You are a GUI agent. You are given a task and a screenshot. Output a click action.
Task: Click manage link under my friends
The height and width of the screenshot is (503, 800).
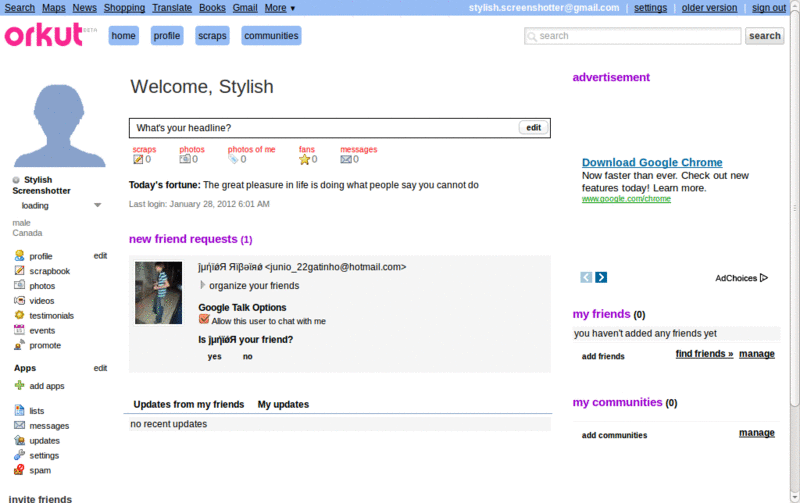pos(757,354)
